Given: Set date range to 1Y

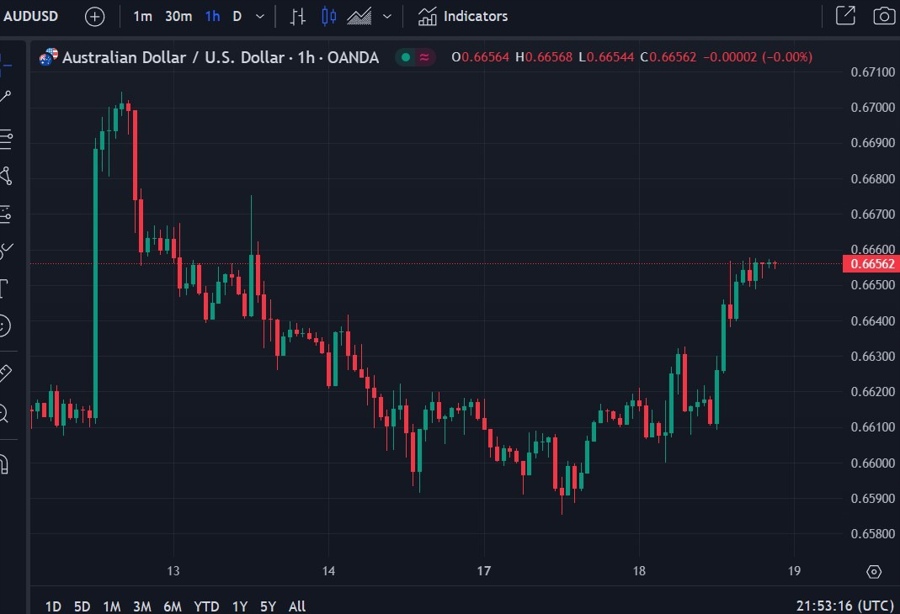Looking at the screenshot, I should 239,607.
